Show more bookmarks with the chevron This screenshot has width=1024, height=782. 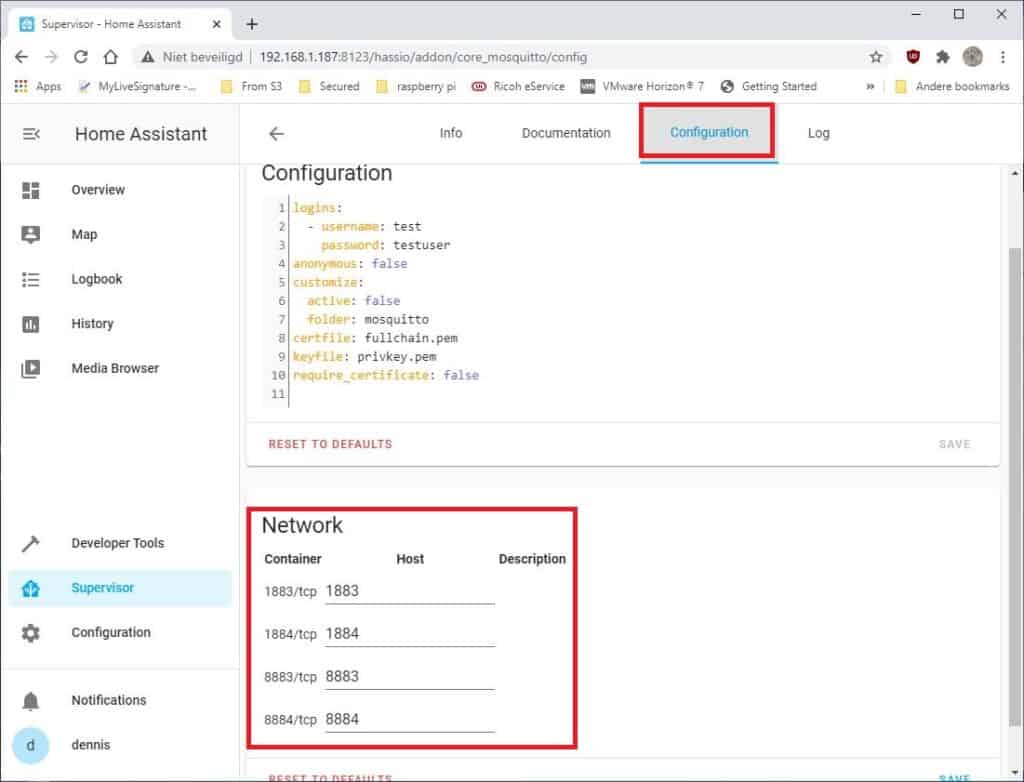click(870, 86)
